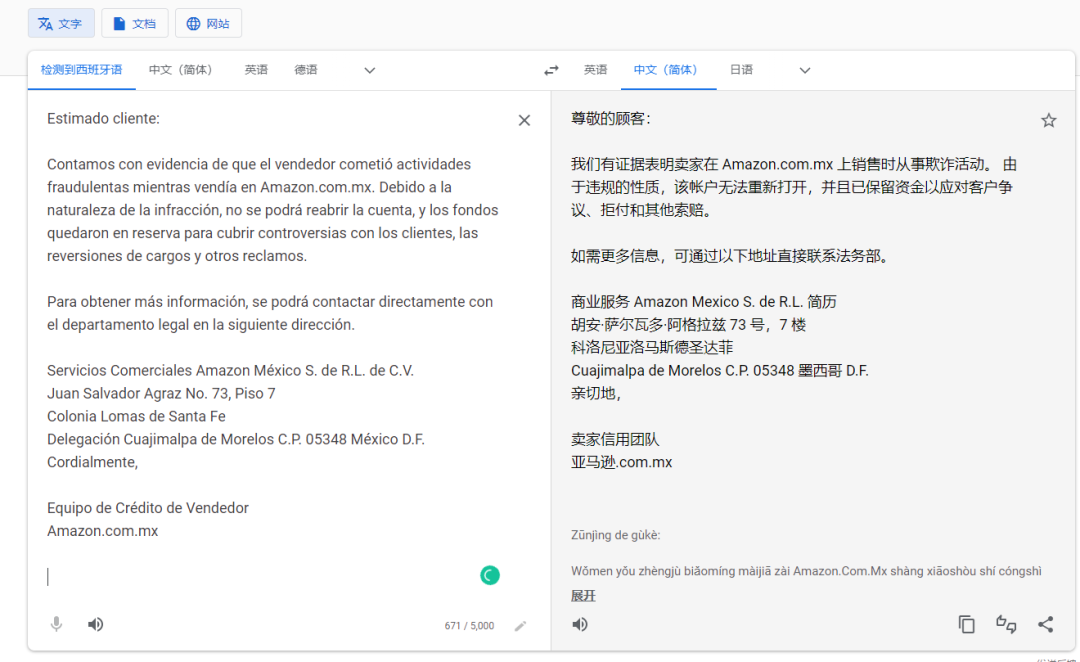
Task: Click the green Grammarly icon
Action: [490, 575]
